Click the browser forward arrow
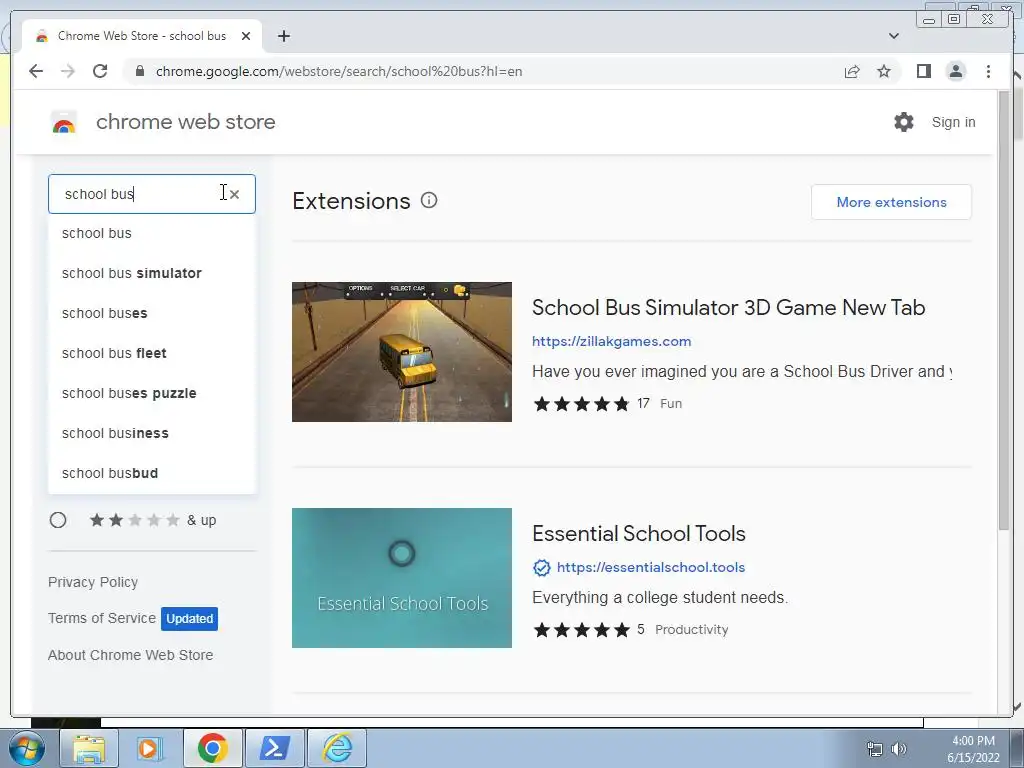 tap(68, 71)
